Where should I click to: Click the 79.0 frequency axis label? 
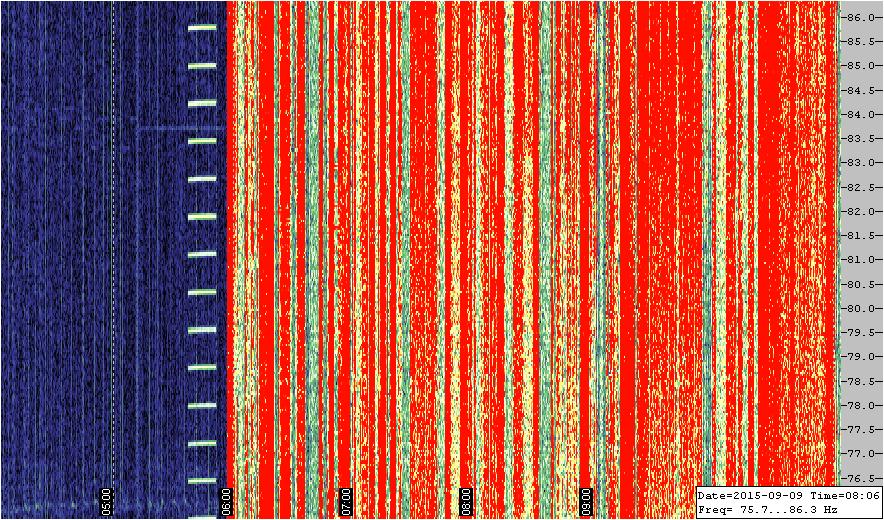(x=858, y=356)
